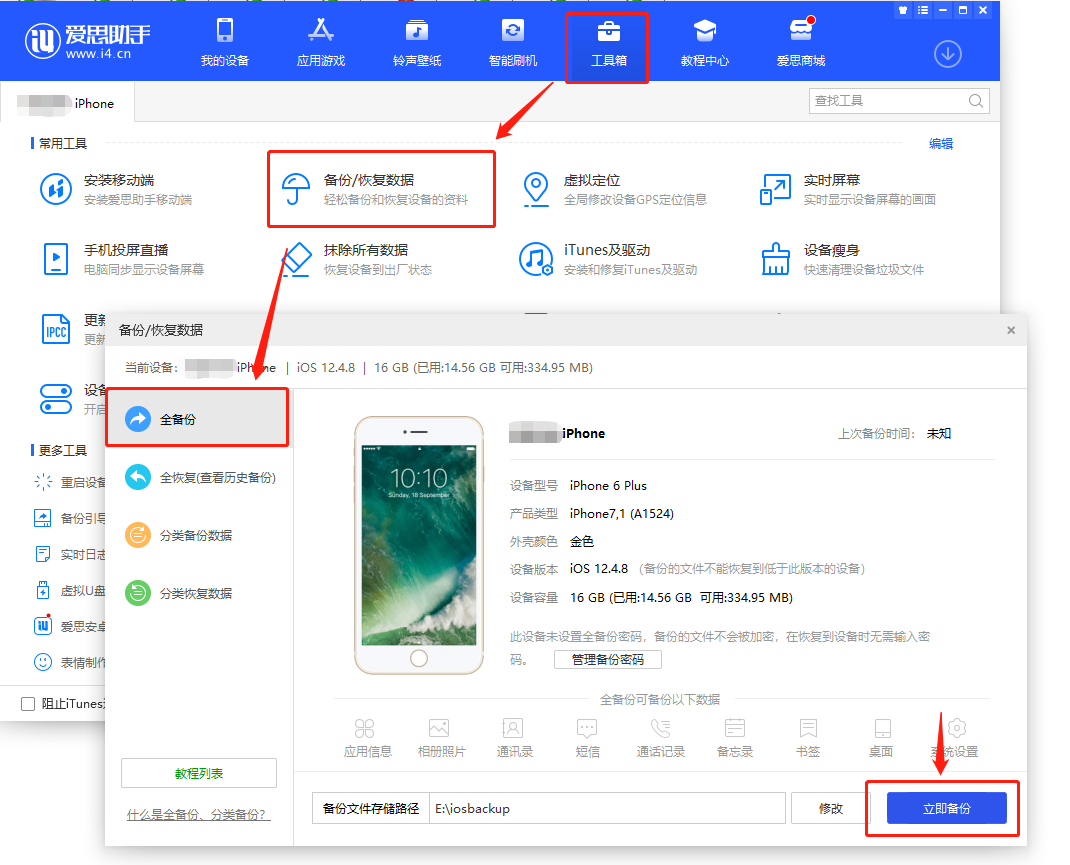Click the search magnifier icon
This screenshot has height=865, width=1070.
coord(976,101)
